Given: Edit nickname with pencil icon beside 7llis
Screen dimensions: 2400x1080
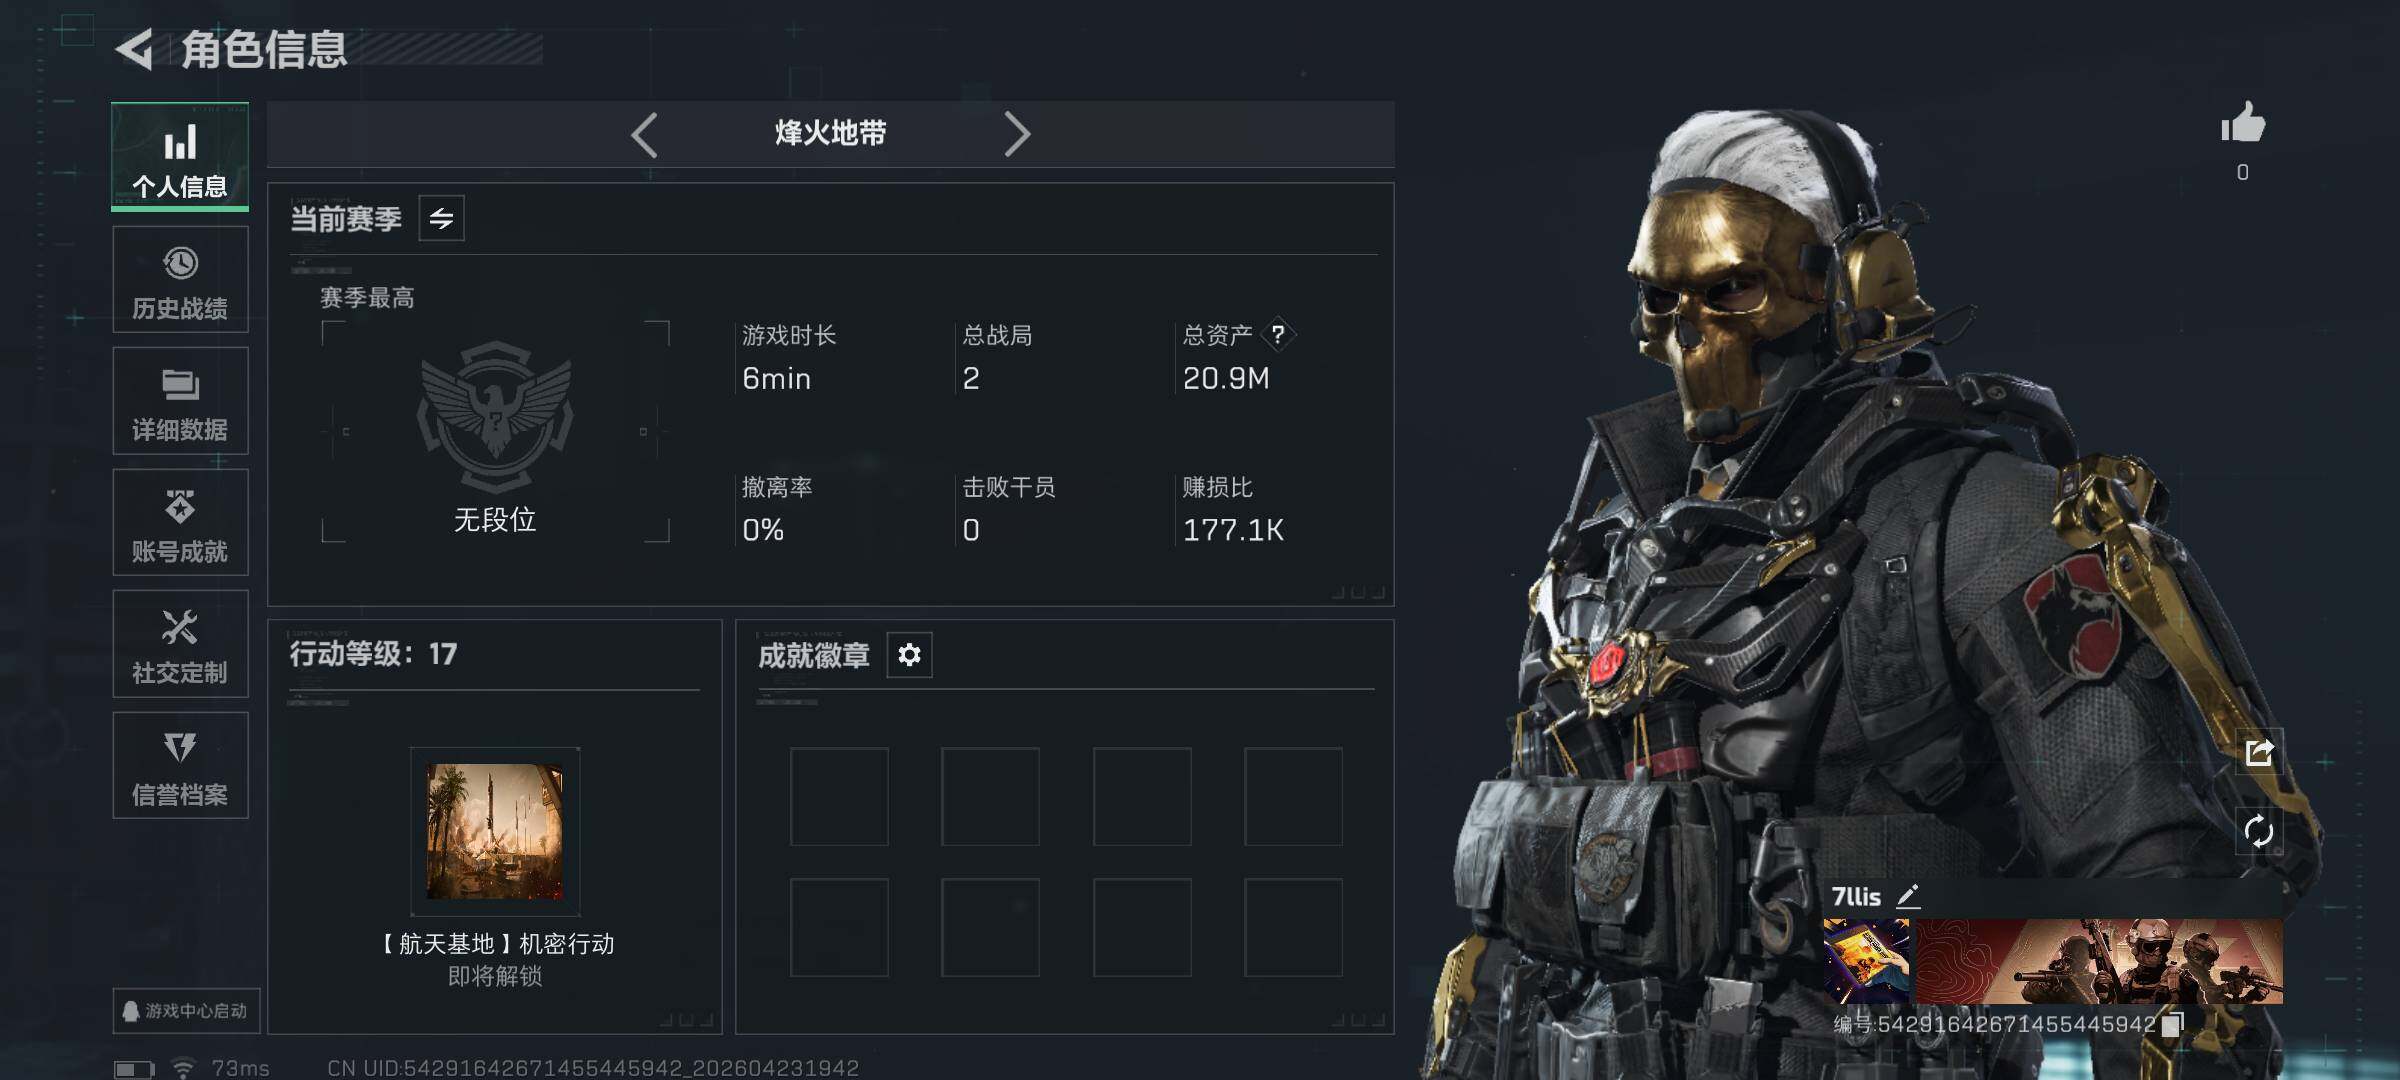Looking at the screenshot, I should pos(1907,896).
